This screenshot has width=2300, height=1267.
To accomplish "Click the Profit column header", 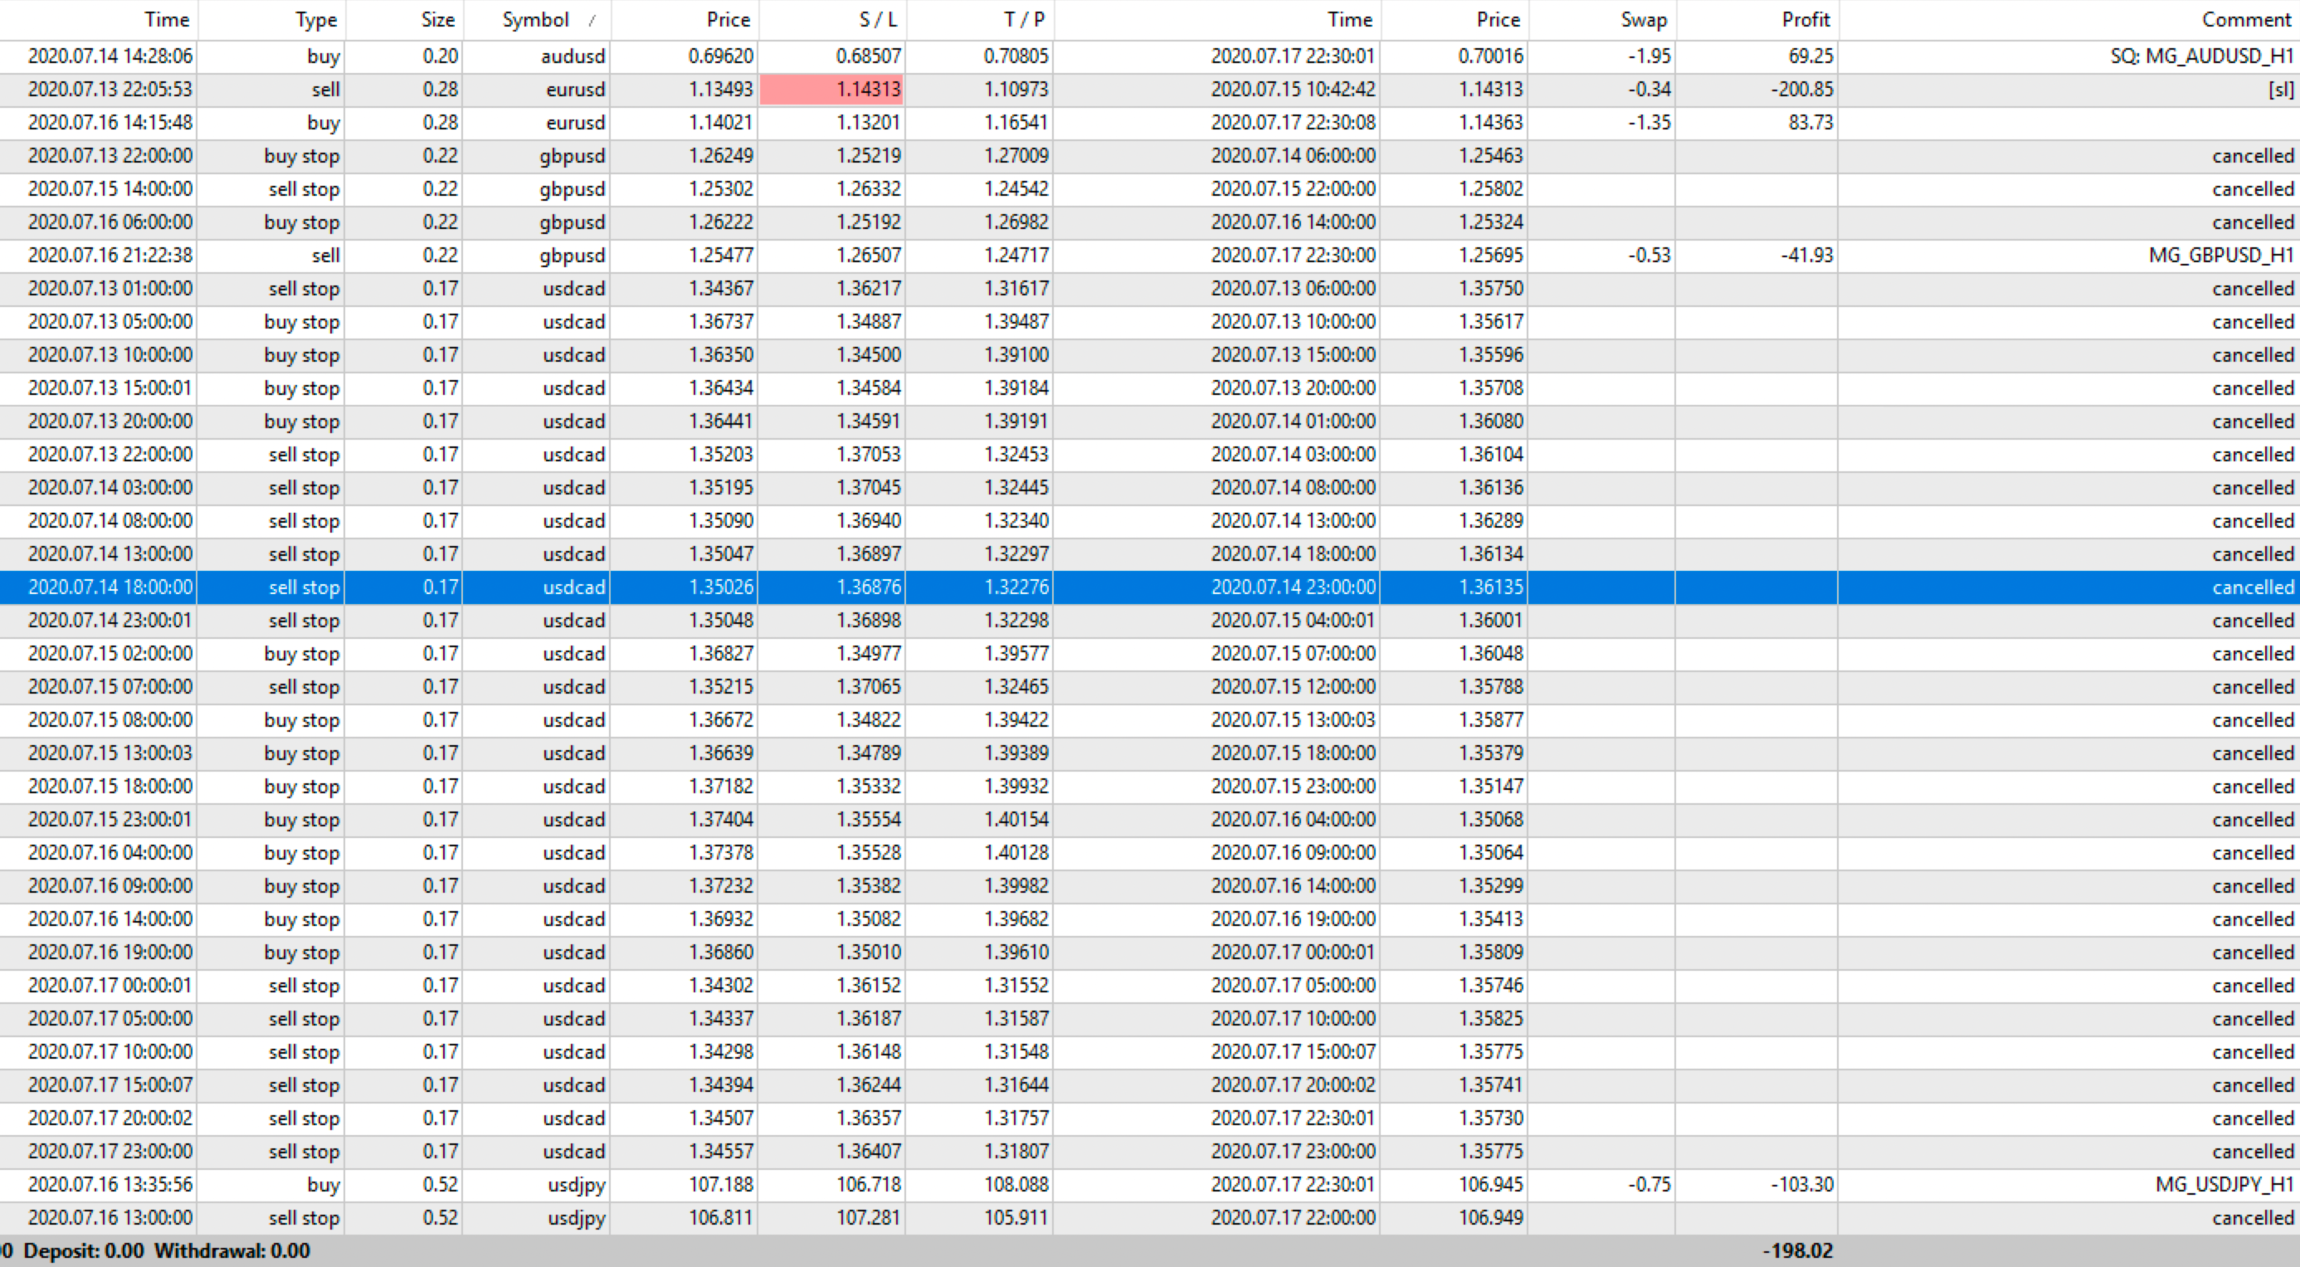I will (x=1805, y=19).
